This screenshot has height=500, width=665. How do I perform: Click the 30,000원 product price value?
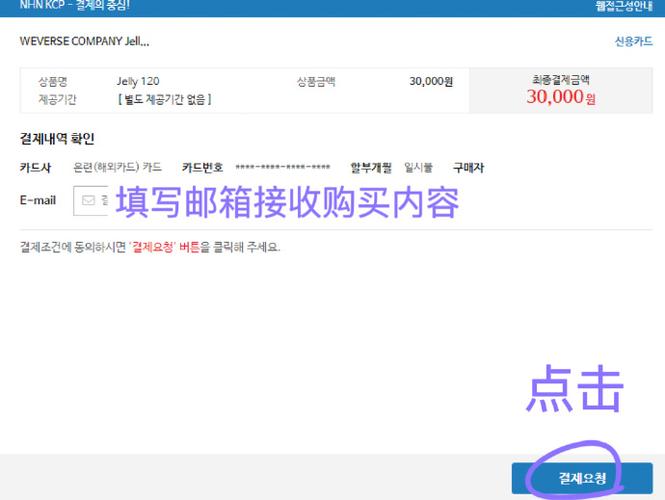pos(431,81)
